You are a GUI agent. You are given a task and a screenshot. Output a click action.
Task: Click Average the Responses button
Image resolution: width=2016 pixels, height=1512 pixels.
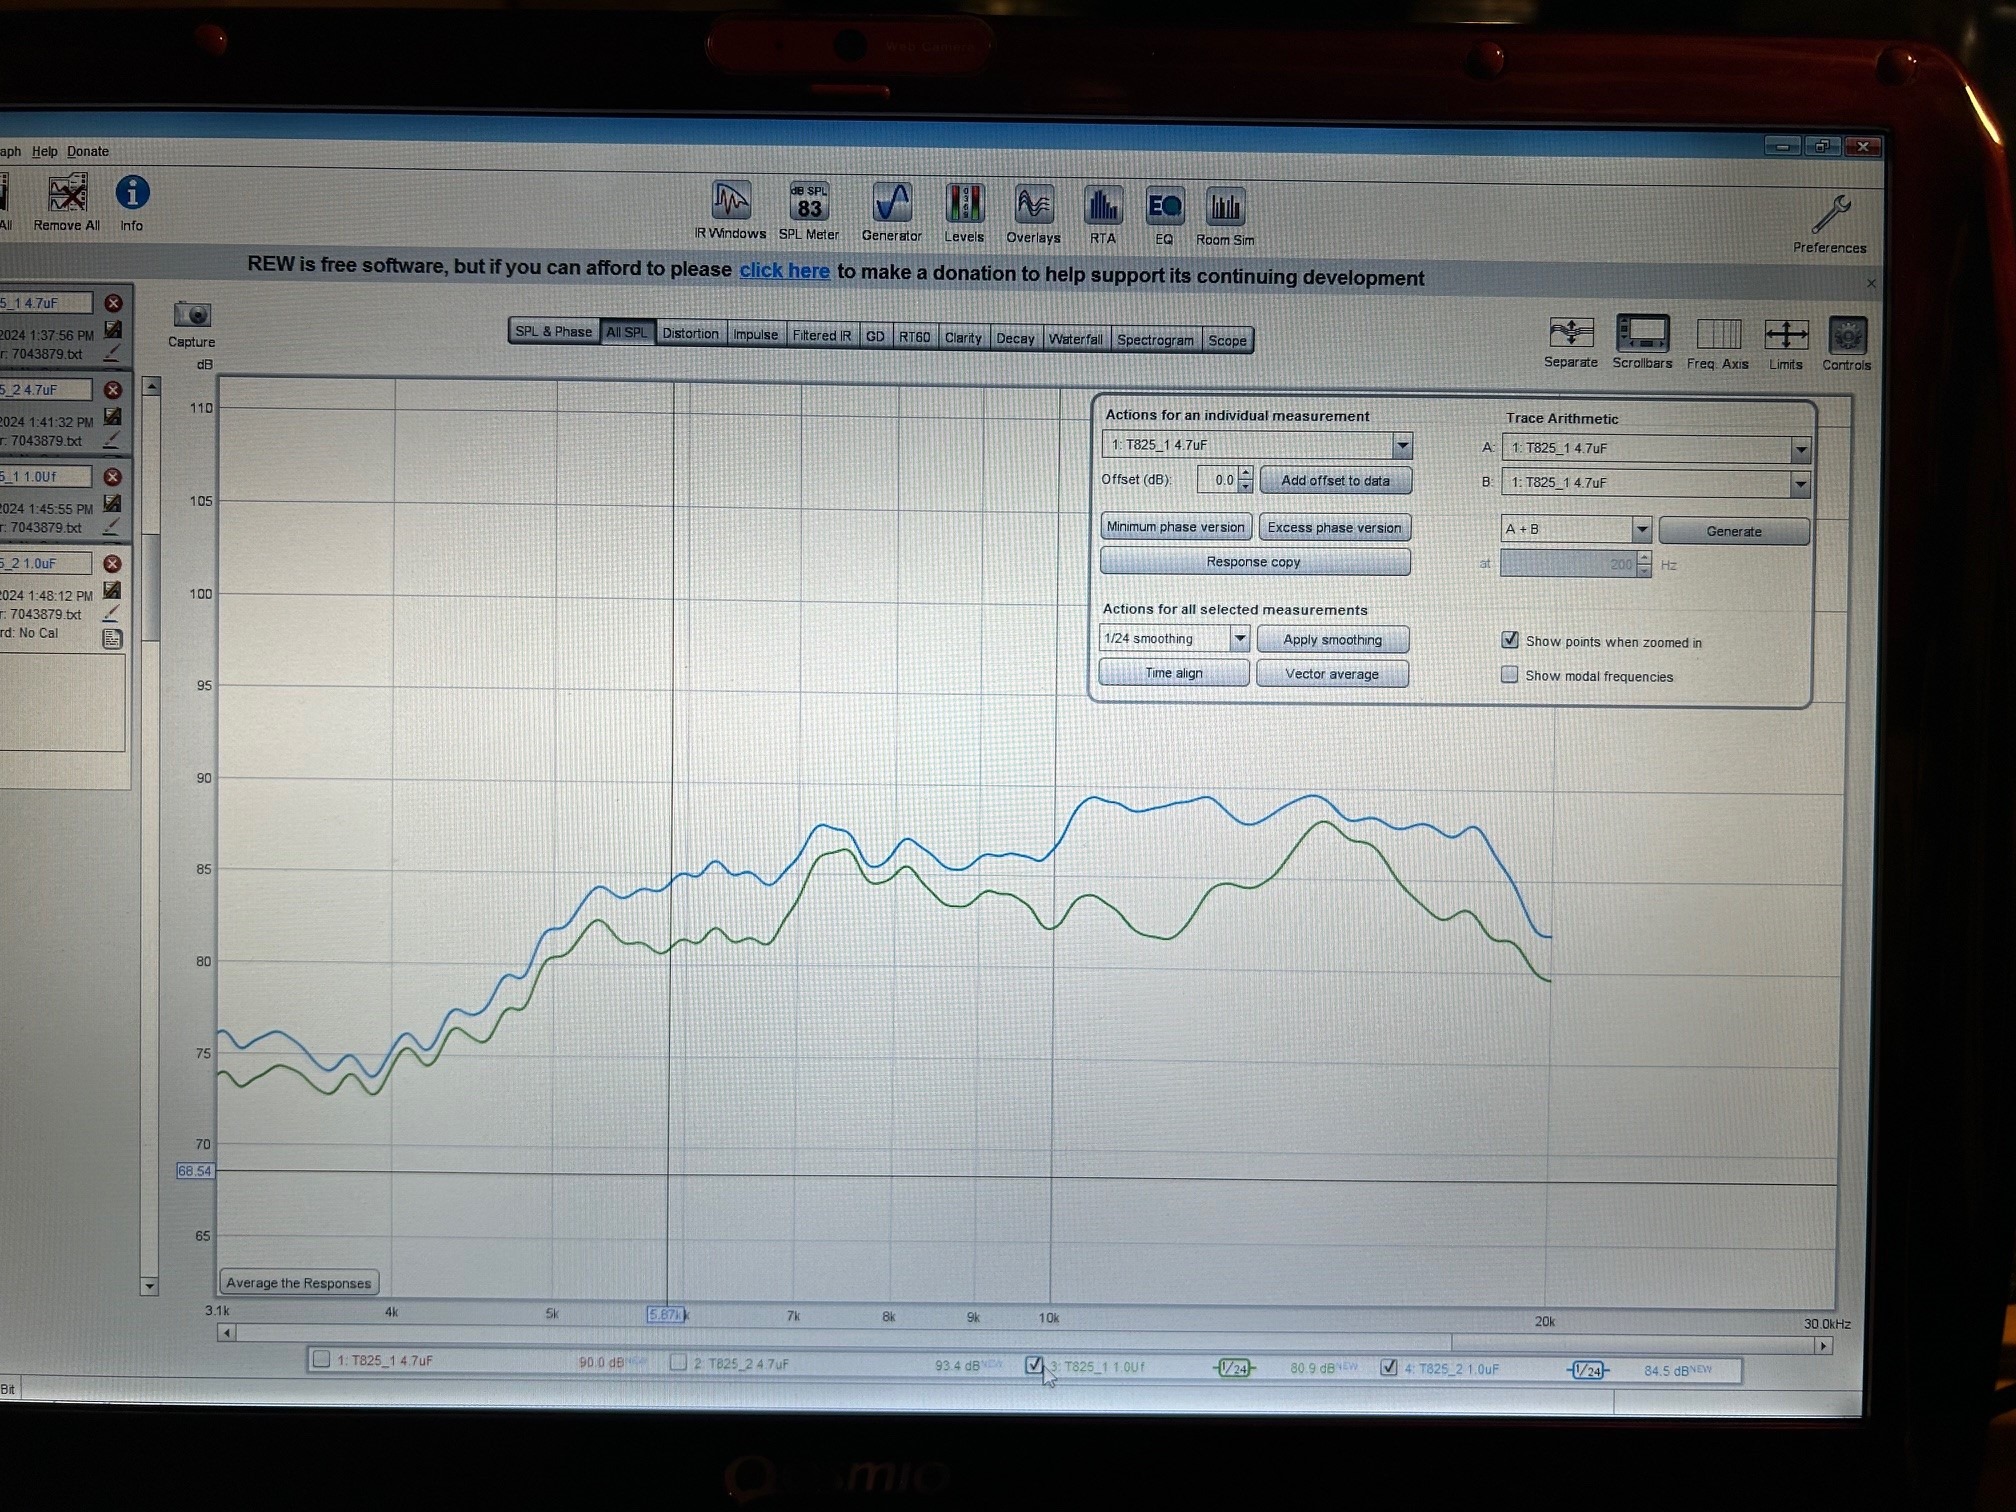click(x=298, y=1282)
